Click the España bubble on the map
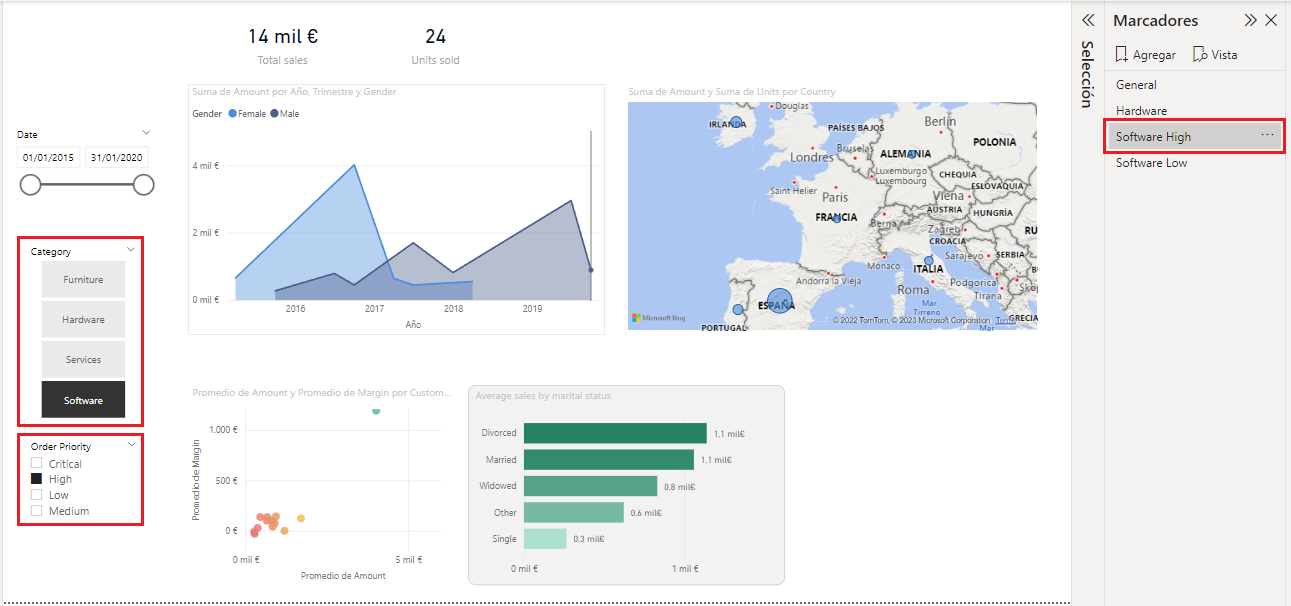 [780, 301]
